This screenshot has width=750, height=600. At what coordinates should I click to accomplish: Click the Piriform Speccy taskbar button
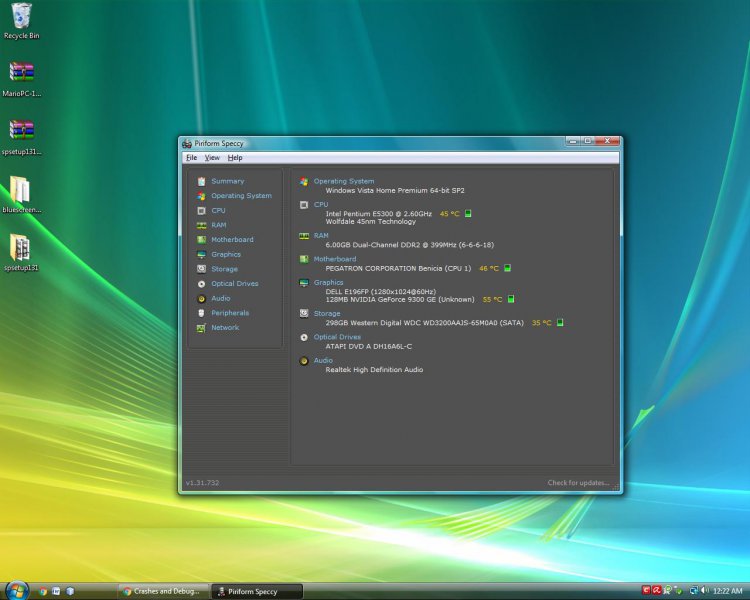(257, 591)
